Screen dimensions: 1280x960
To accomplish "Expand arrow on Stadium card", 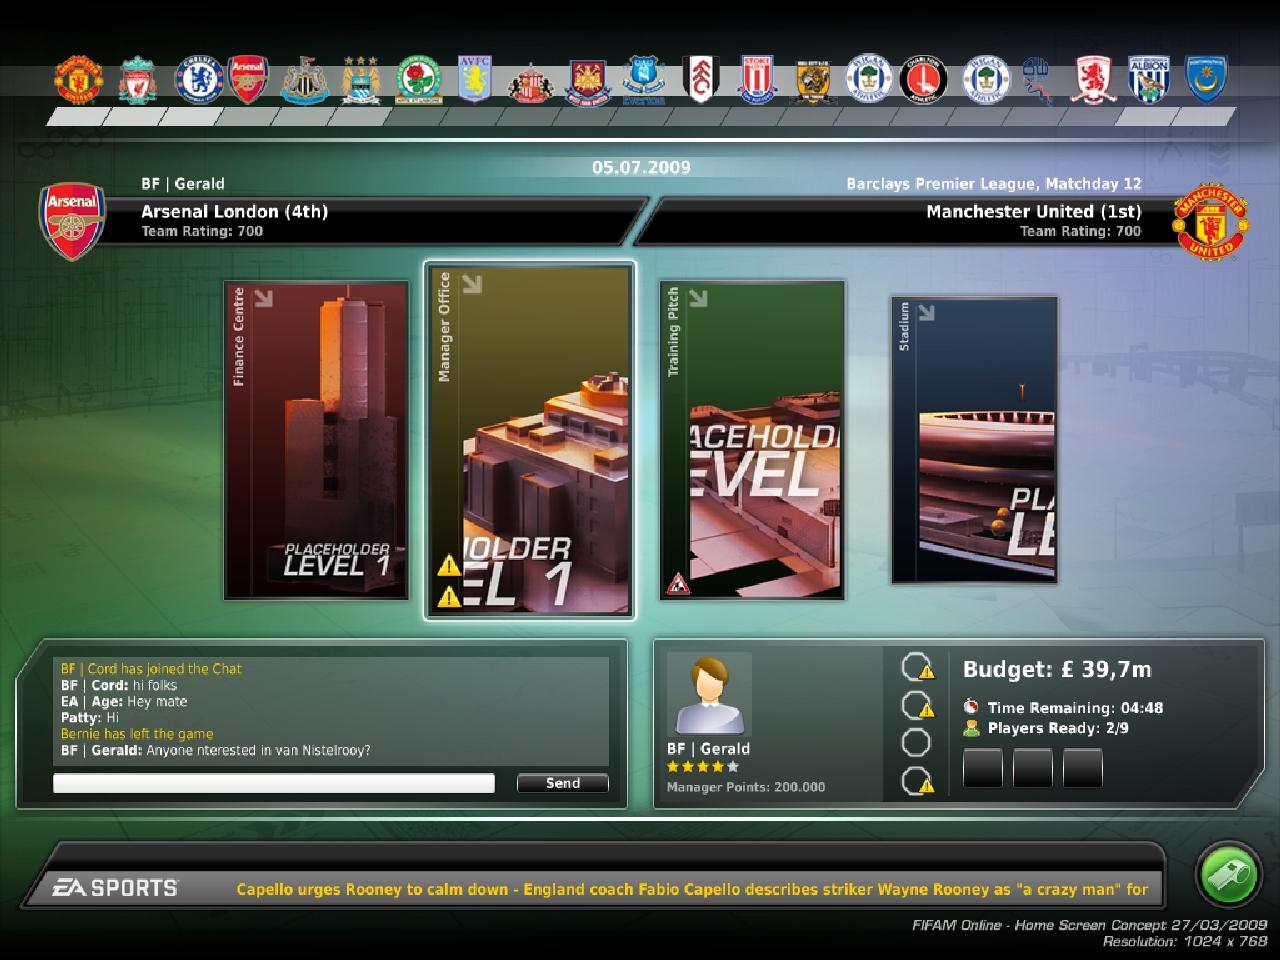I will [927, 312].
